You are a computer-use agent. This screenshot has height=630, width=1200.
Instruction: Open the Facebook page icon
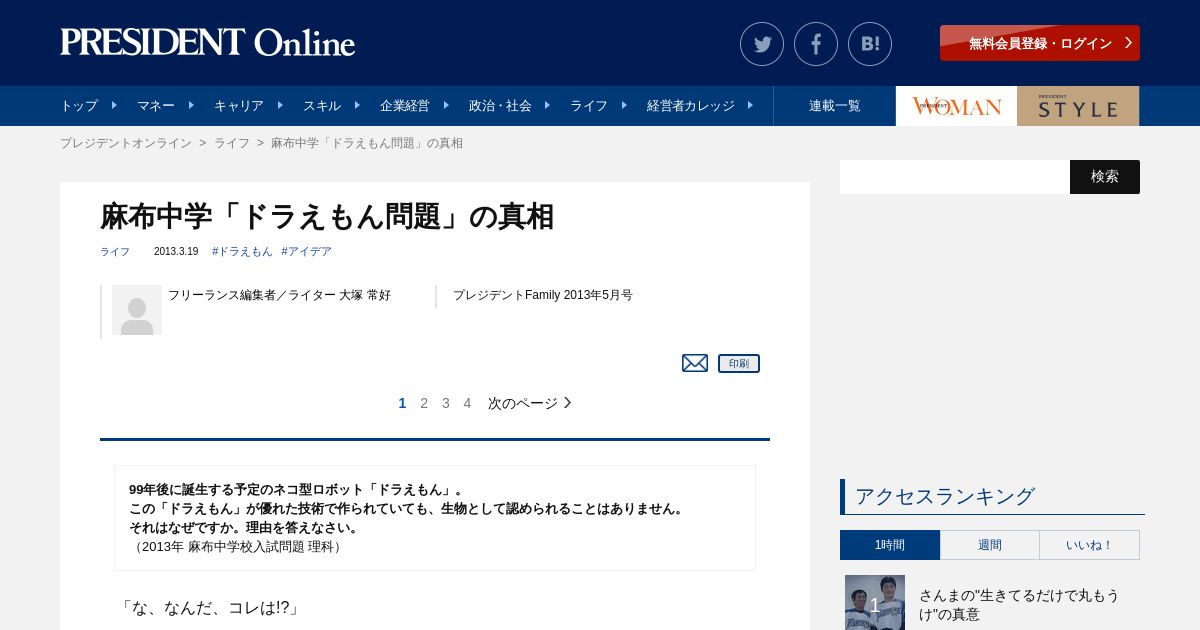816,44
